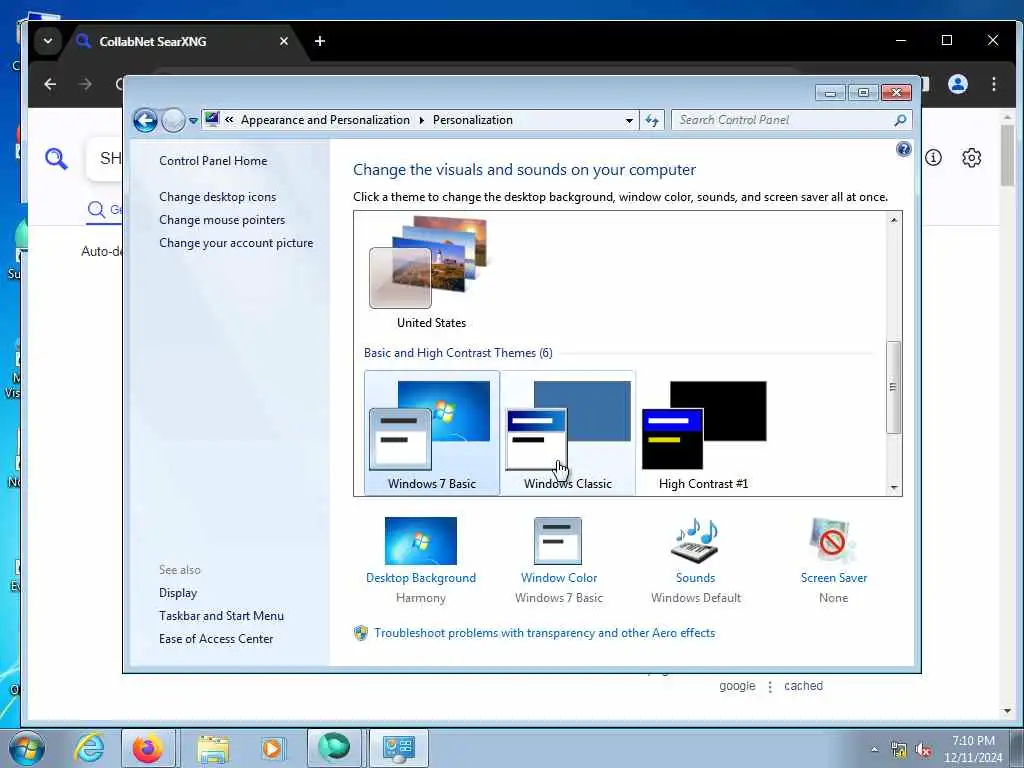Click the browser back arrow
The height and width of the screenshot is (768, 1024).
50,84
